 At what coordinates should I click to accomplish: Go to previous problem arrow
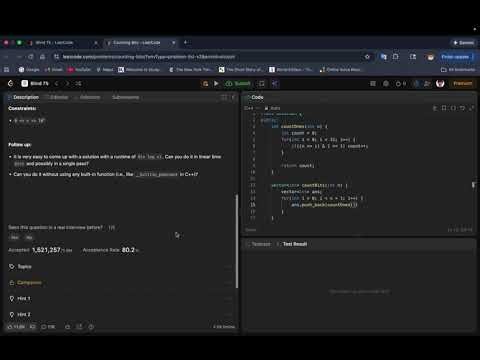pos(56,83)
